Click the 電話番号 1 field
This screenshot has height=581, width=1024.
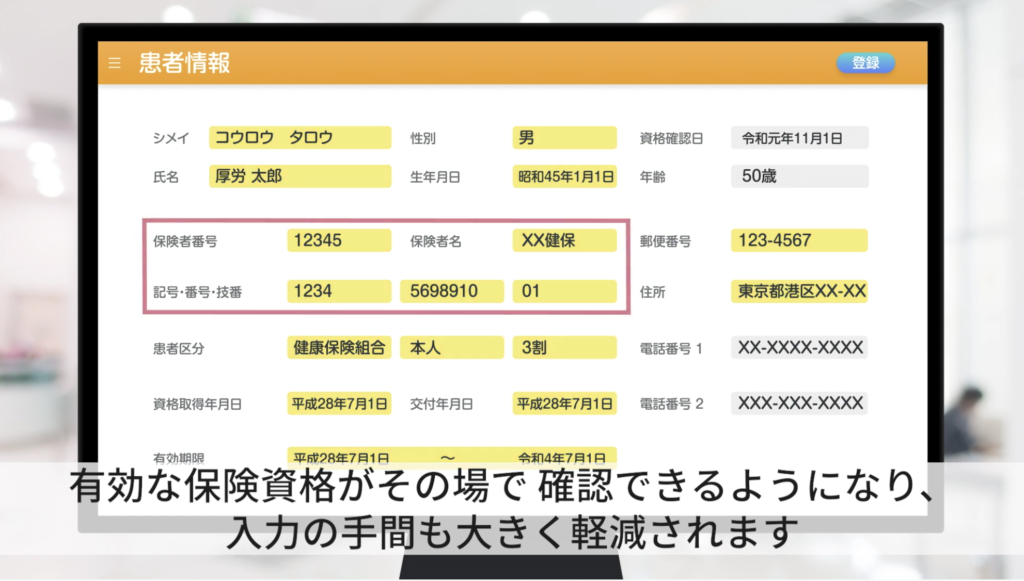(x=799, y=348)
